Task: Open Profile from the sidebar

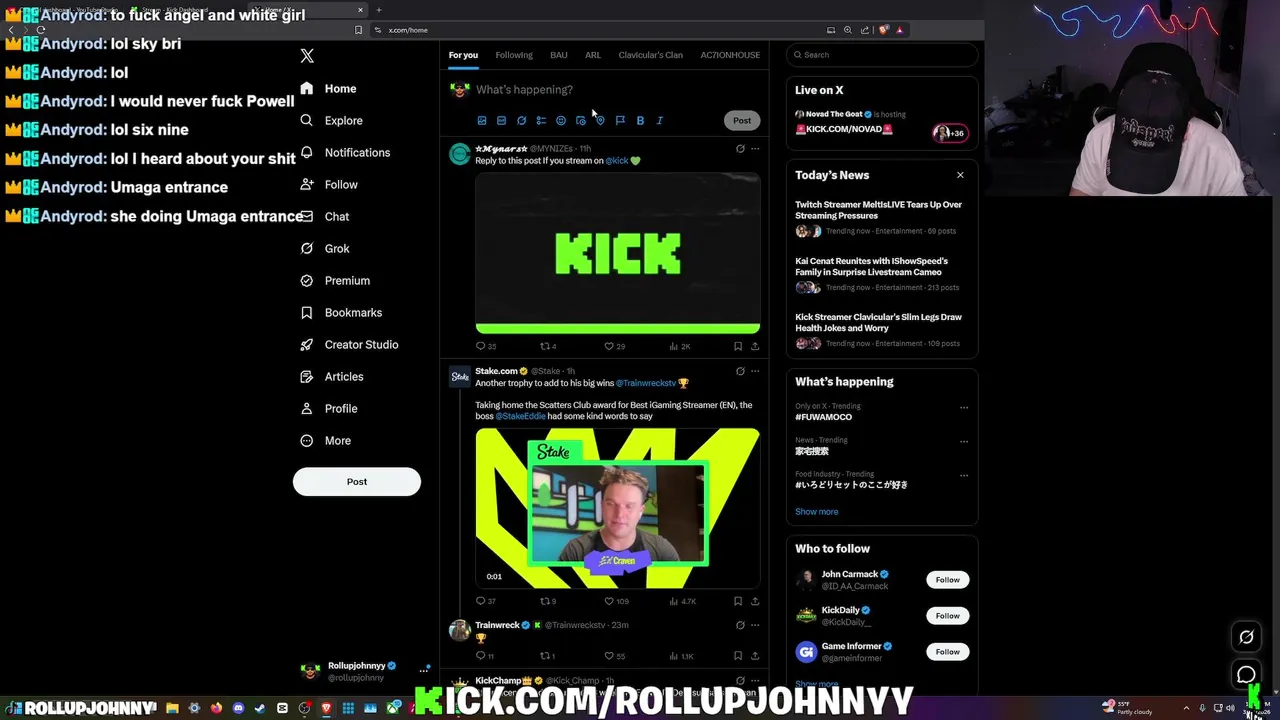Action: (328, 408)
